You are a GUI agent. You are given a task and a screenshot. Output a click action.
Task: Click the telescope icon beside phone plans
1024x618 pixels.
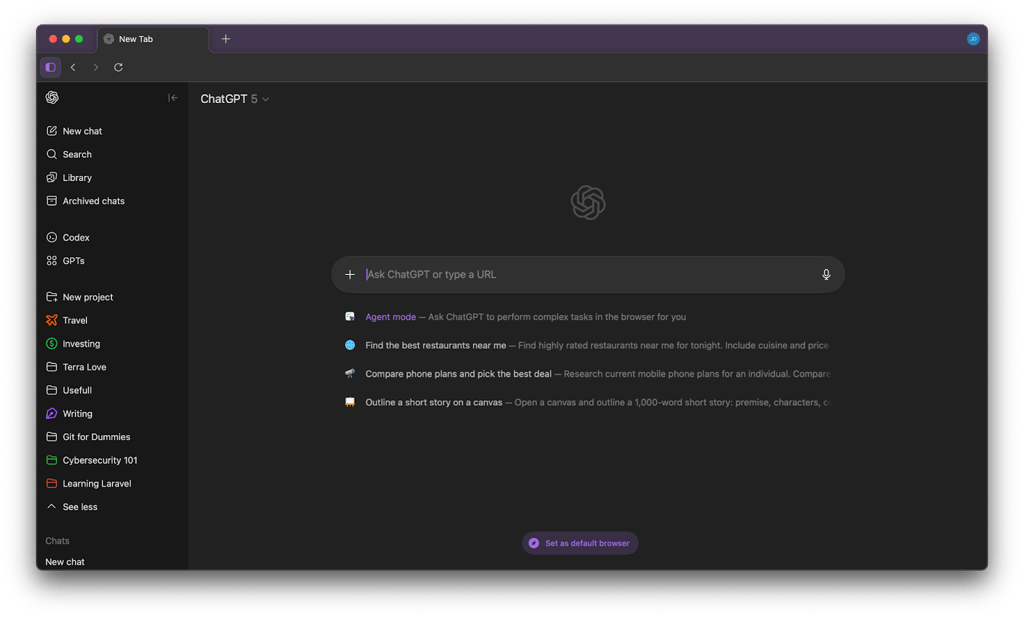[x=350, y=374]
